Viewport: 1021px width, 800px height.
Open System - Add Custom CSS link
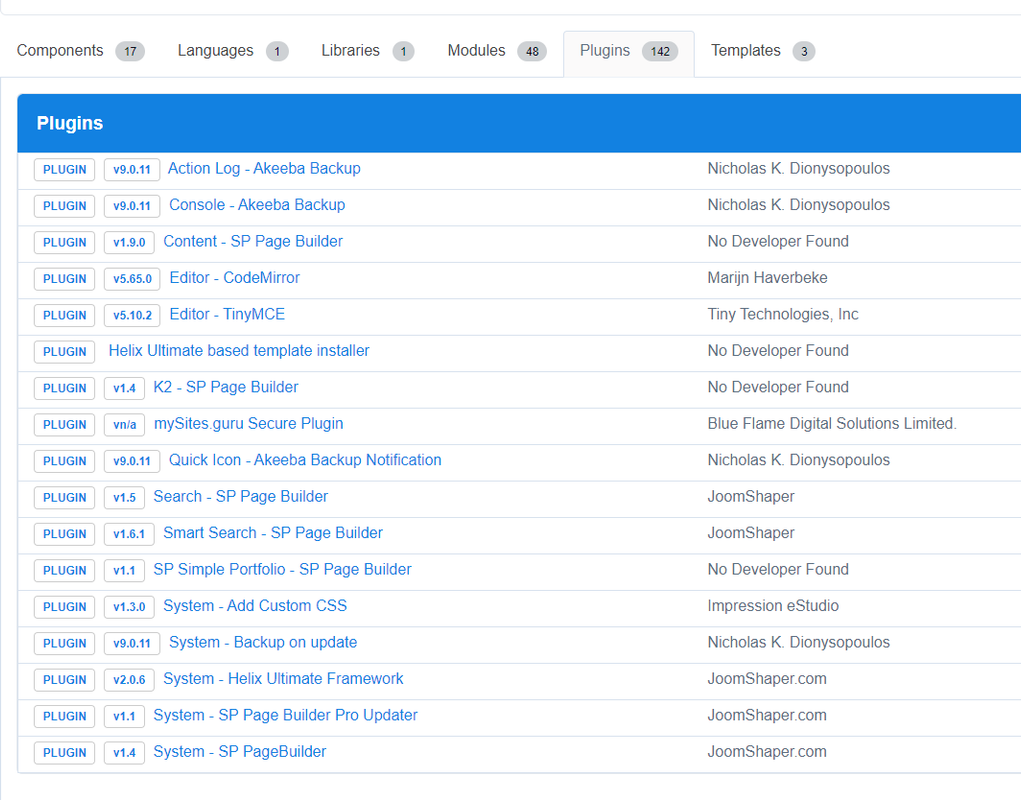tap(255, 606)
